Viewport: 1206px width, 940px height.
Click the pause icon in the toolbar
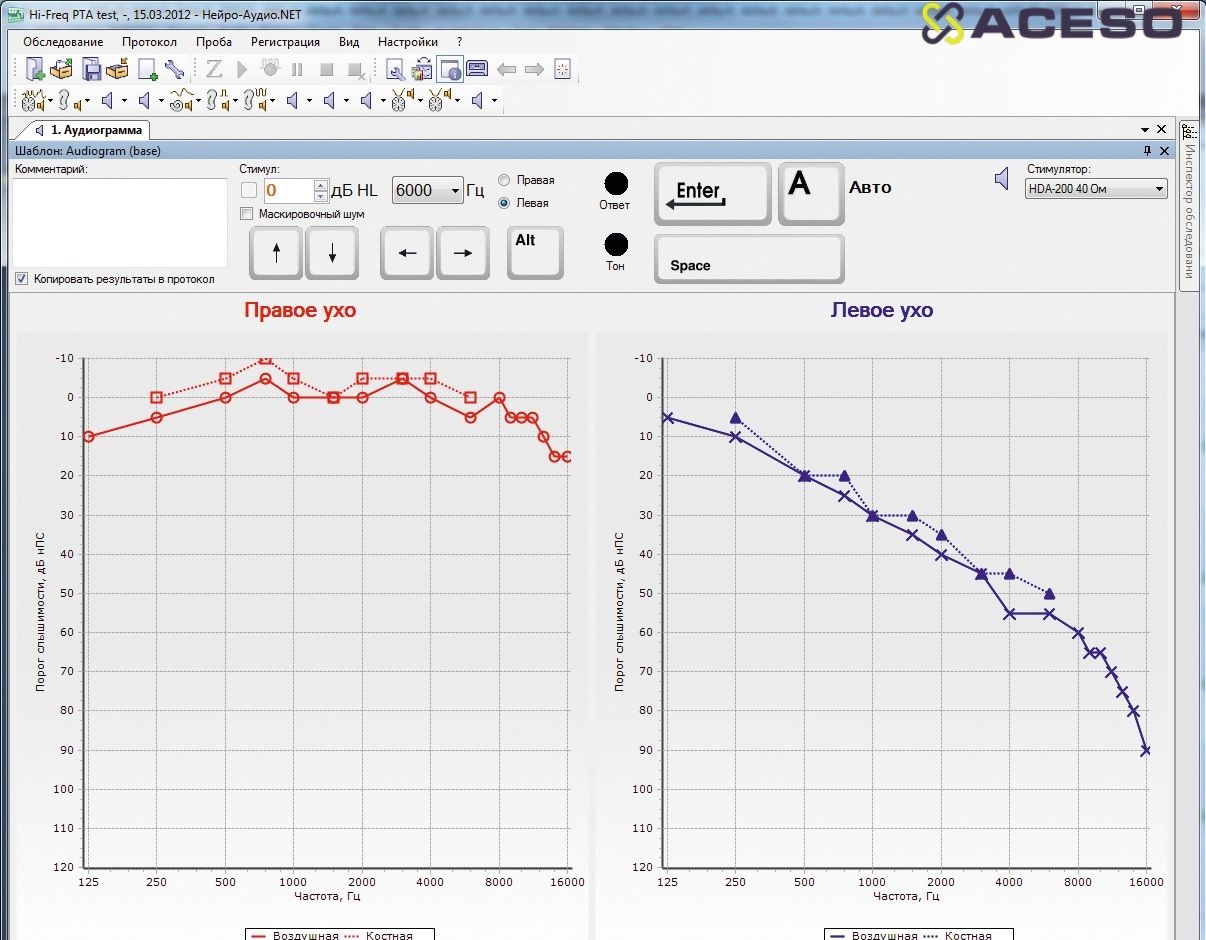[x=297, y=69]
